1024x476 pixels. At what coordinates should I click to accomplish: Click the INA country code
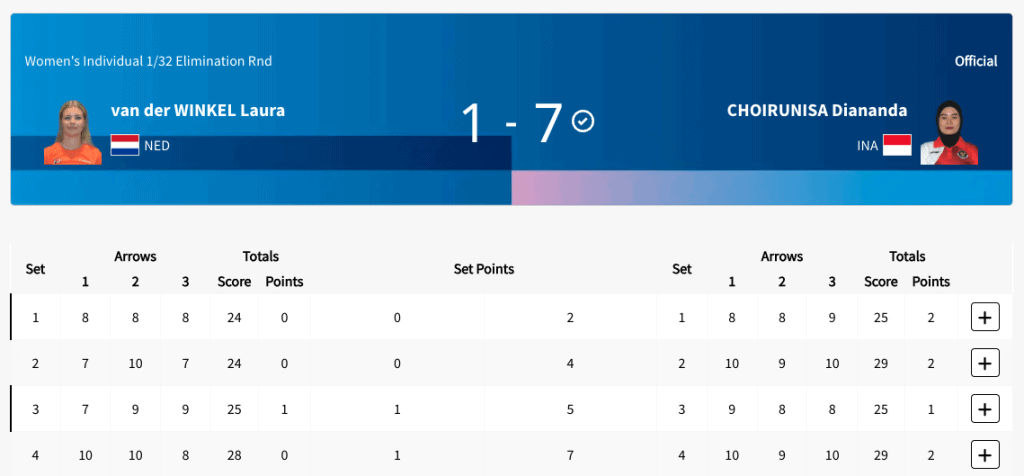click(x=866, y=146)
